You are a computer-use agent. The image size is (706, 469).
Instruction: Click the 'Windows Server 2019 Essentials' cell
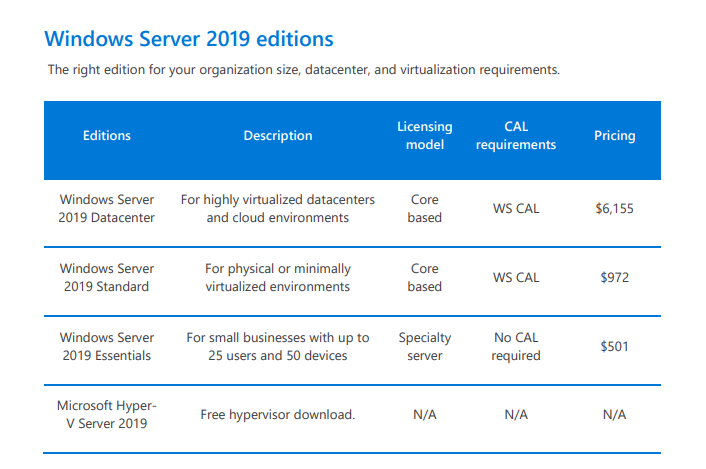pos(107,346)
